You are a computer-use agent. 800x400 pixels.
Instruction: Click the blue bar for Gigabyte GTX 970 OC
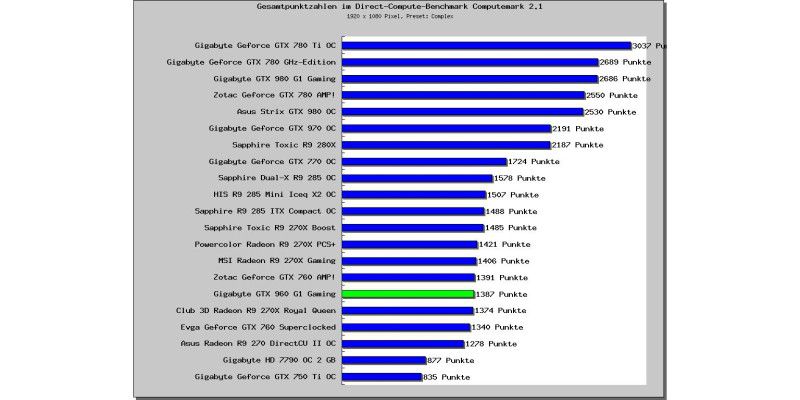pos(446,128)
